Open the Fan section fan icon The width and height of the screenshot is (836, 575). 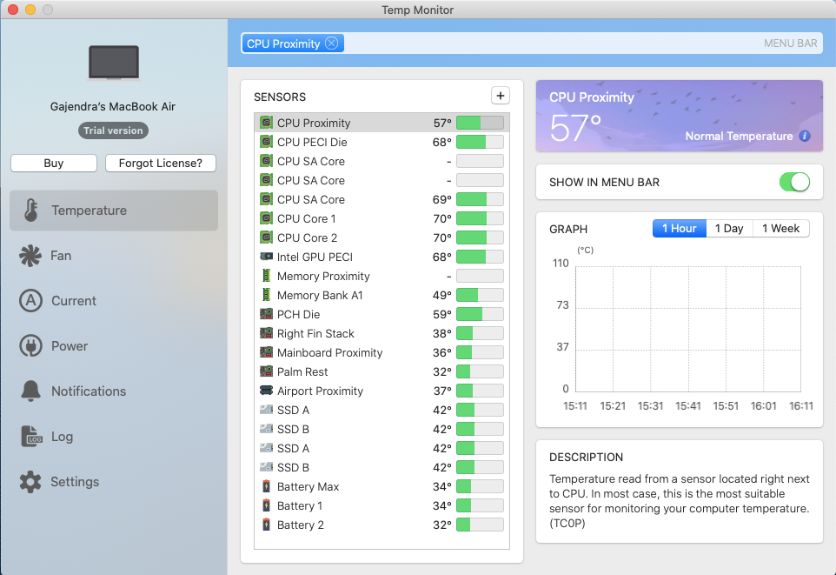tap(30, 255)
